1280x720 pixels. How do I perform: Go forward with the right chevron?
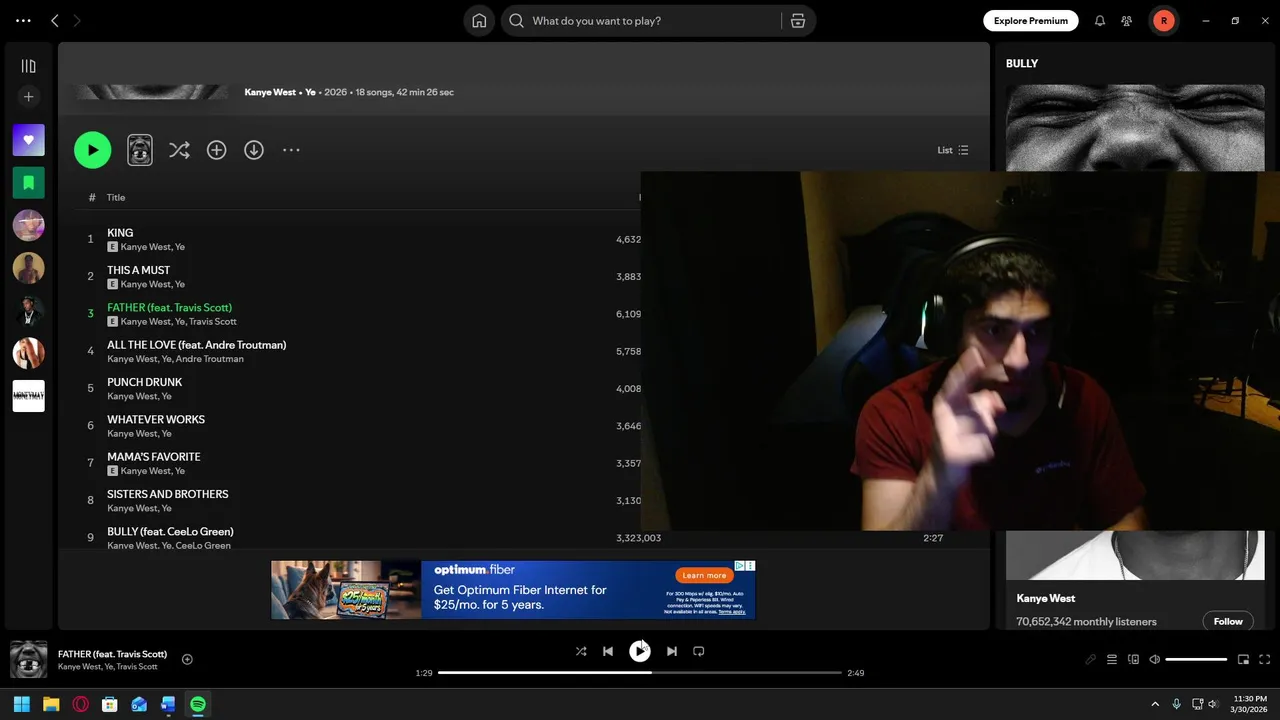[x=78, y=21]
